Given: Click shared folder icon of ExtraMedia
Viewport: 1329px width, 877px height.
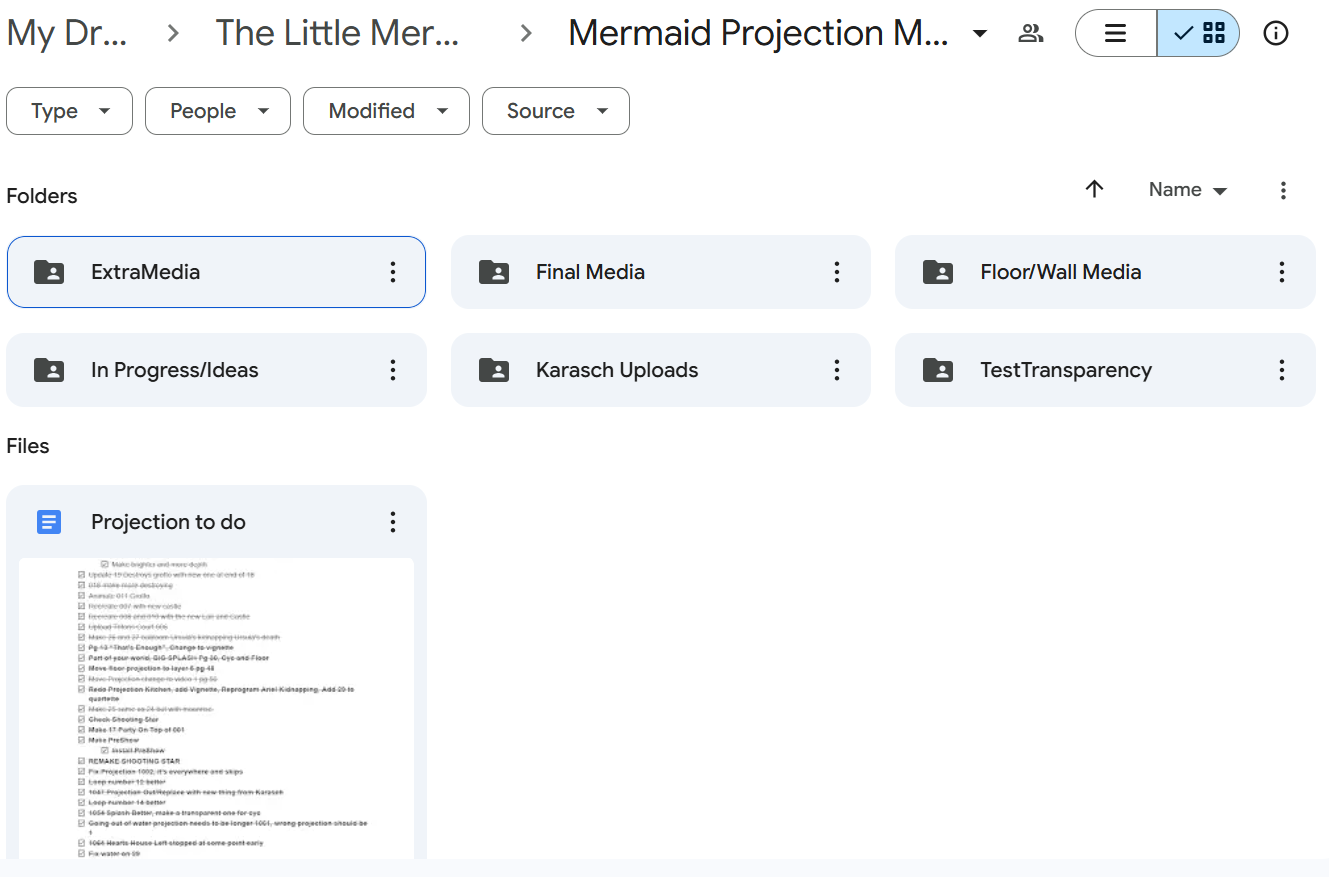Looking at the screenshot, I should pos(49,272).
